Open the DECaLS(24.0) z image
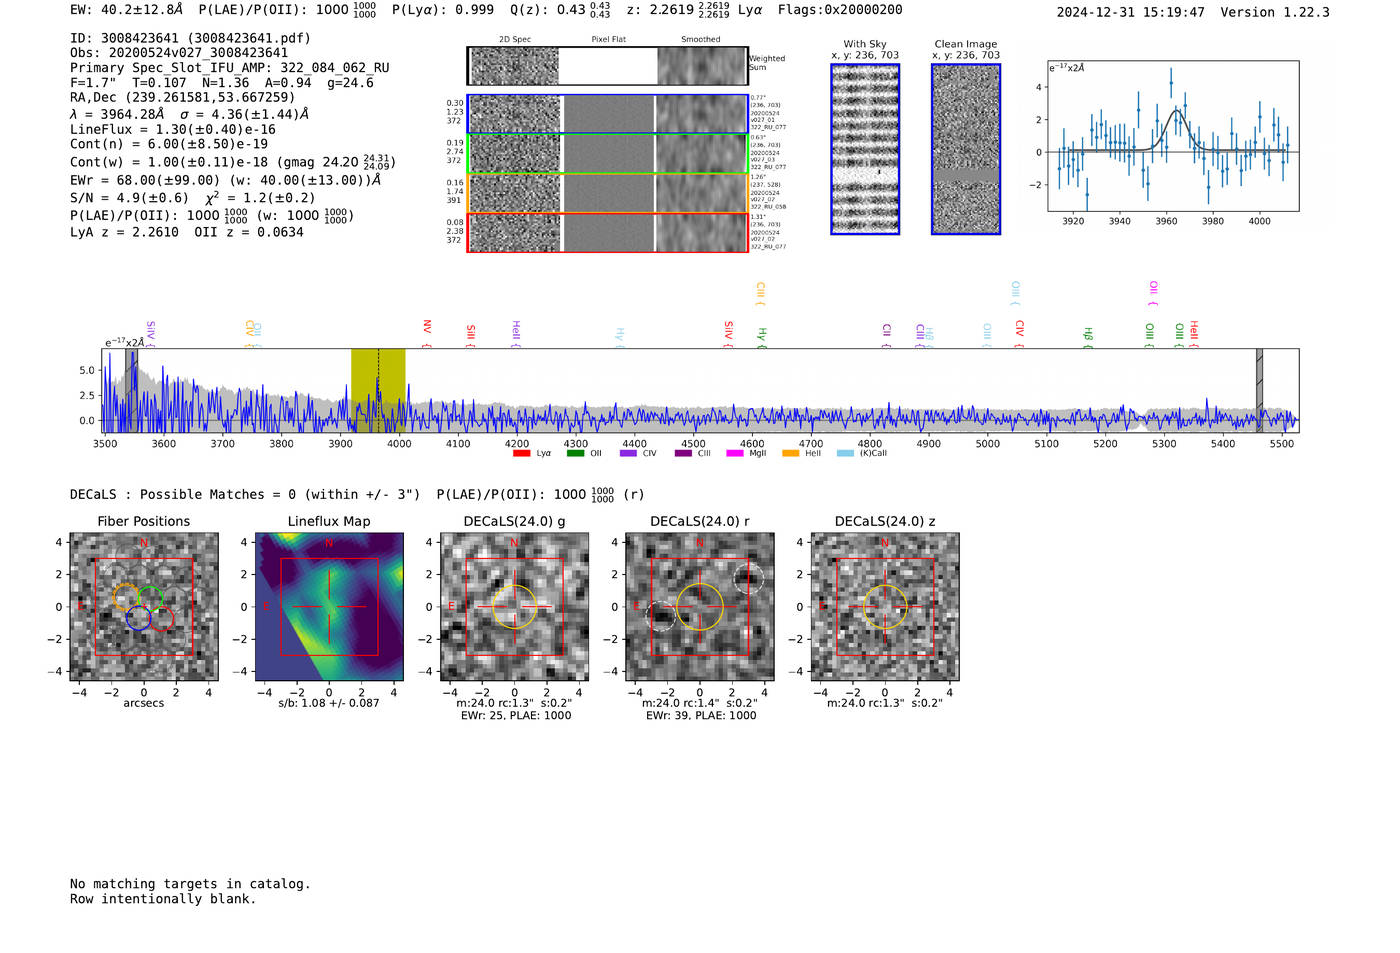The height and width of the screenshot is (953, 1400). tap(884, 606)
